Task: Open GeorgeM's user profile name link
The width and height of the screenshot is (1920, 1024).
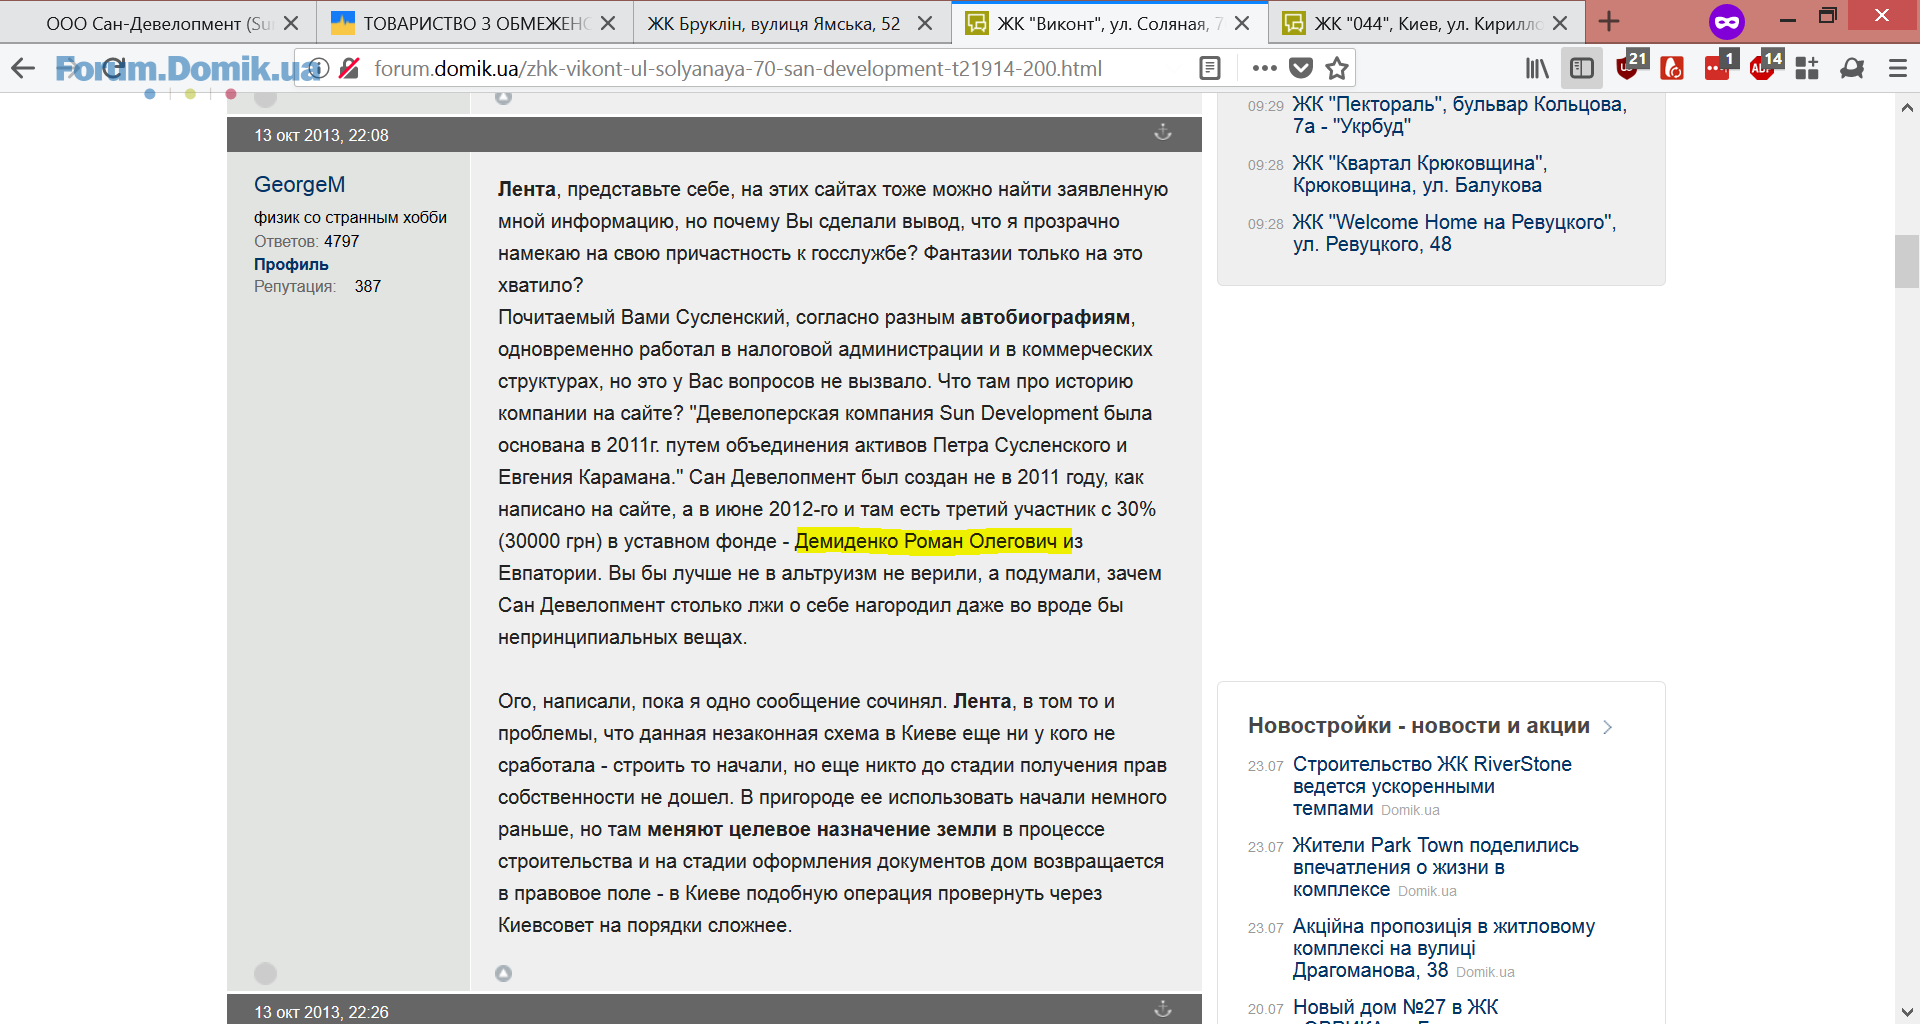Action: click(x=299, y=184)
